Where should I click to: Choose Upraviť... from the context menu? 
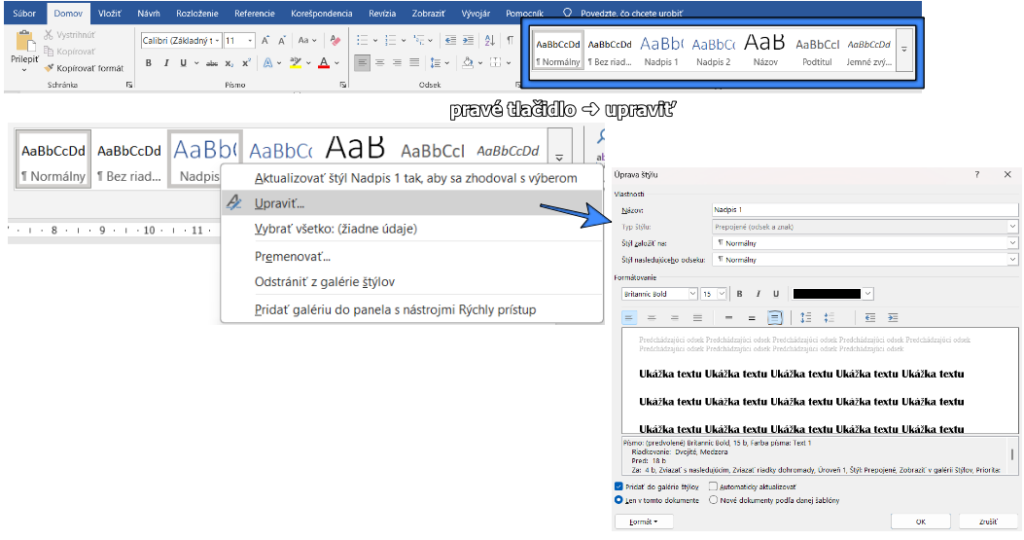tap(280, 203)
